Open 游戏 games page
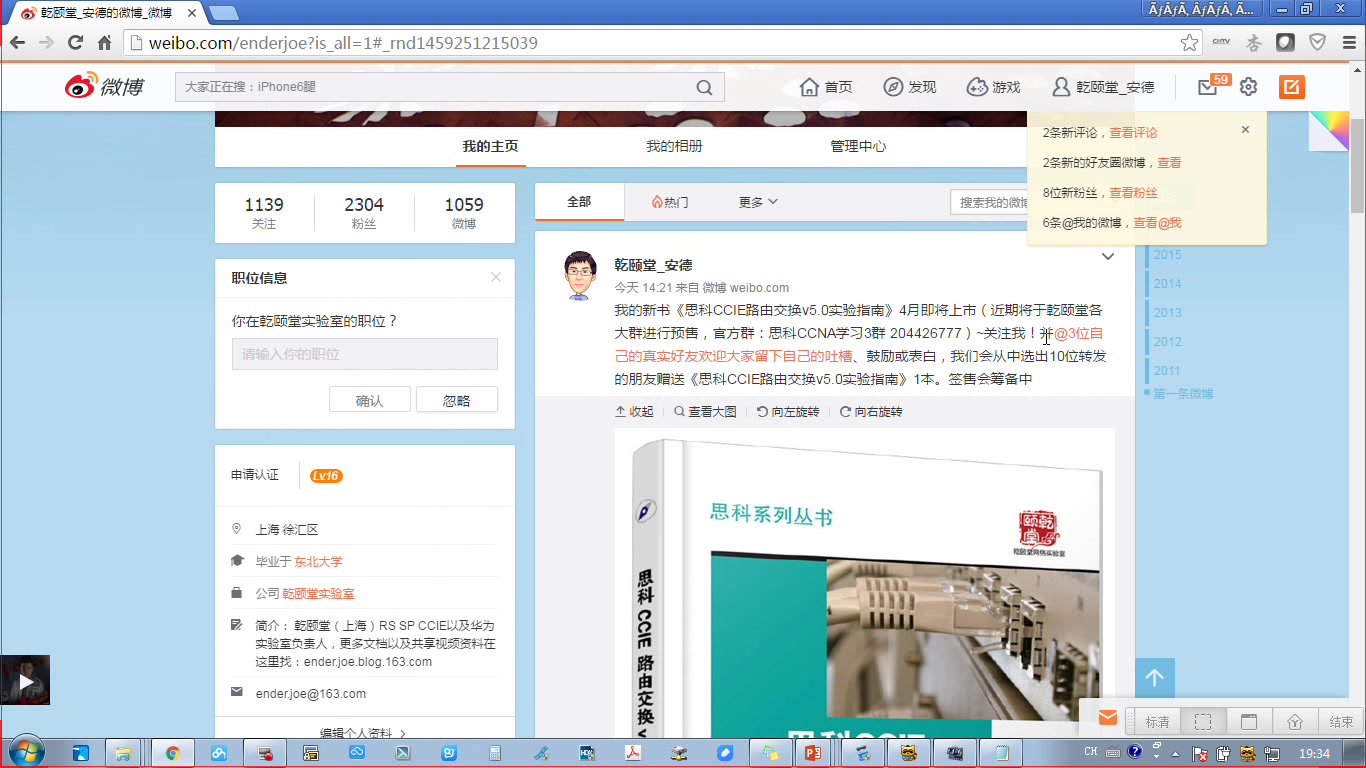The width and height of the screenshot is (1366, 768). 993,87
